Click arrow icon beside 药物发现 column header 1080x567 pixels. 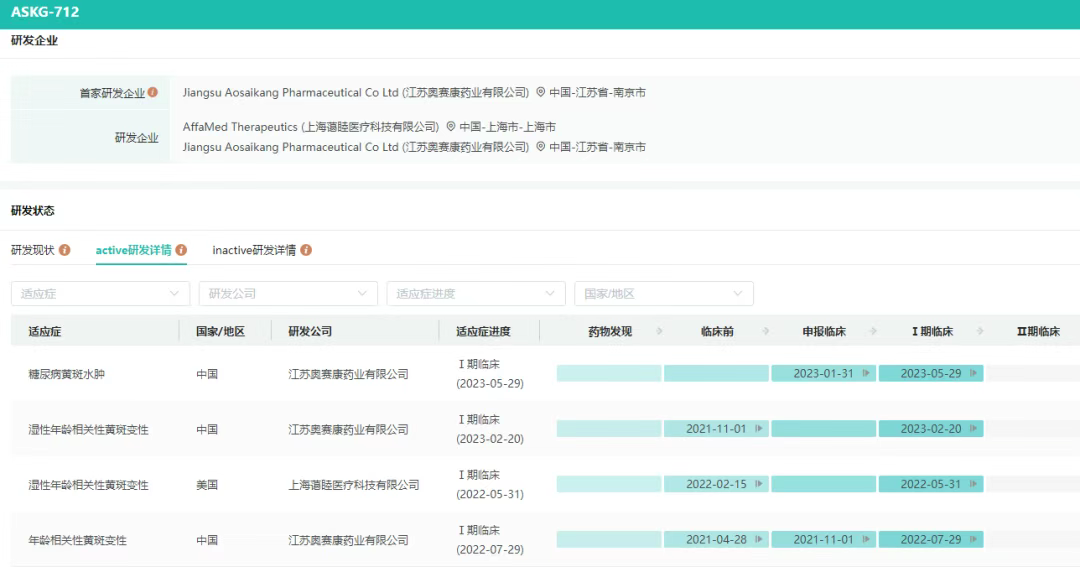[x=658, y=331]
